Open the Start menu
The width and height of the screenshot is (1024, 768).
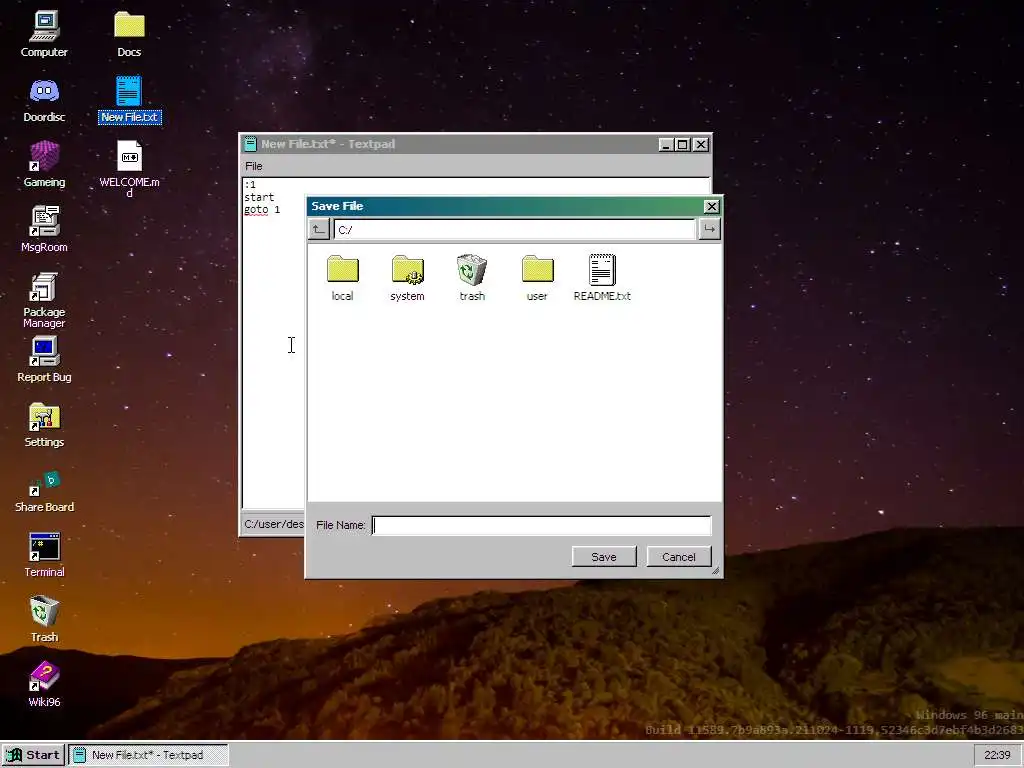tap(33, 755)
